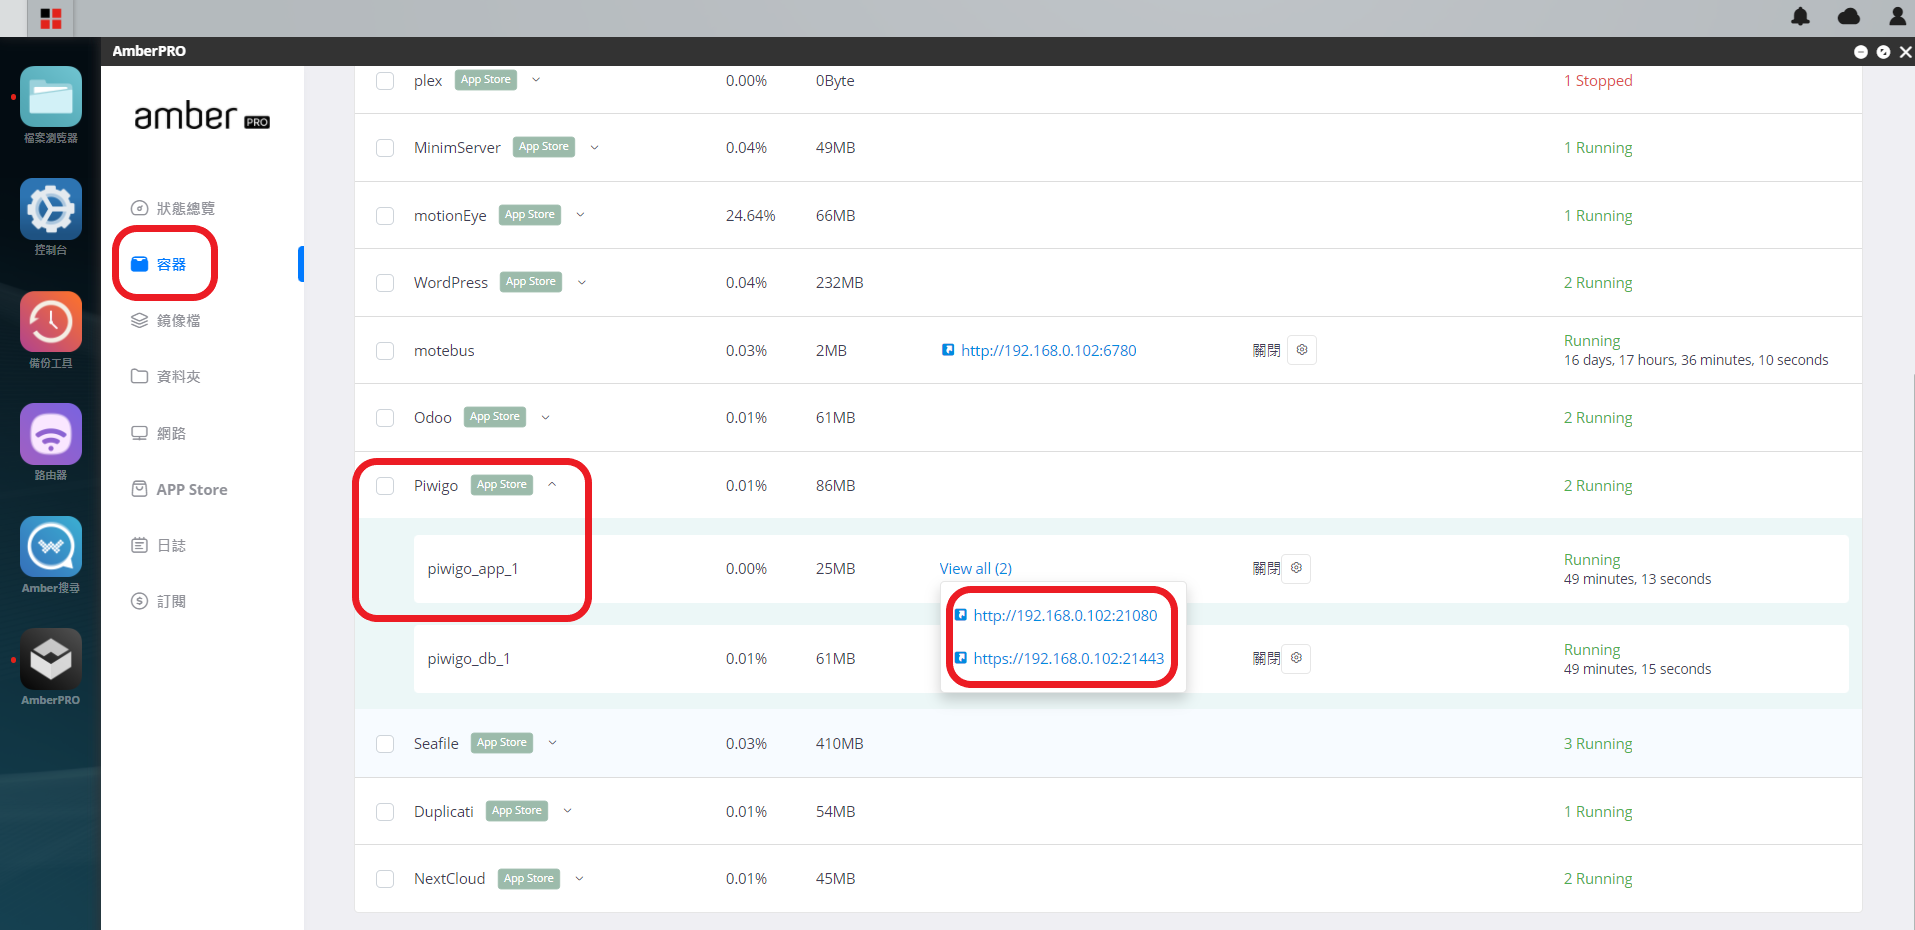The height and width of the screenshot is (930, 1915).
Task: Open APP Store in the sidebar
Action: (180, 489)
